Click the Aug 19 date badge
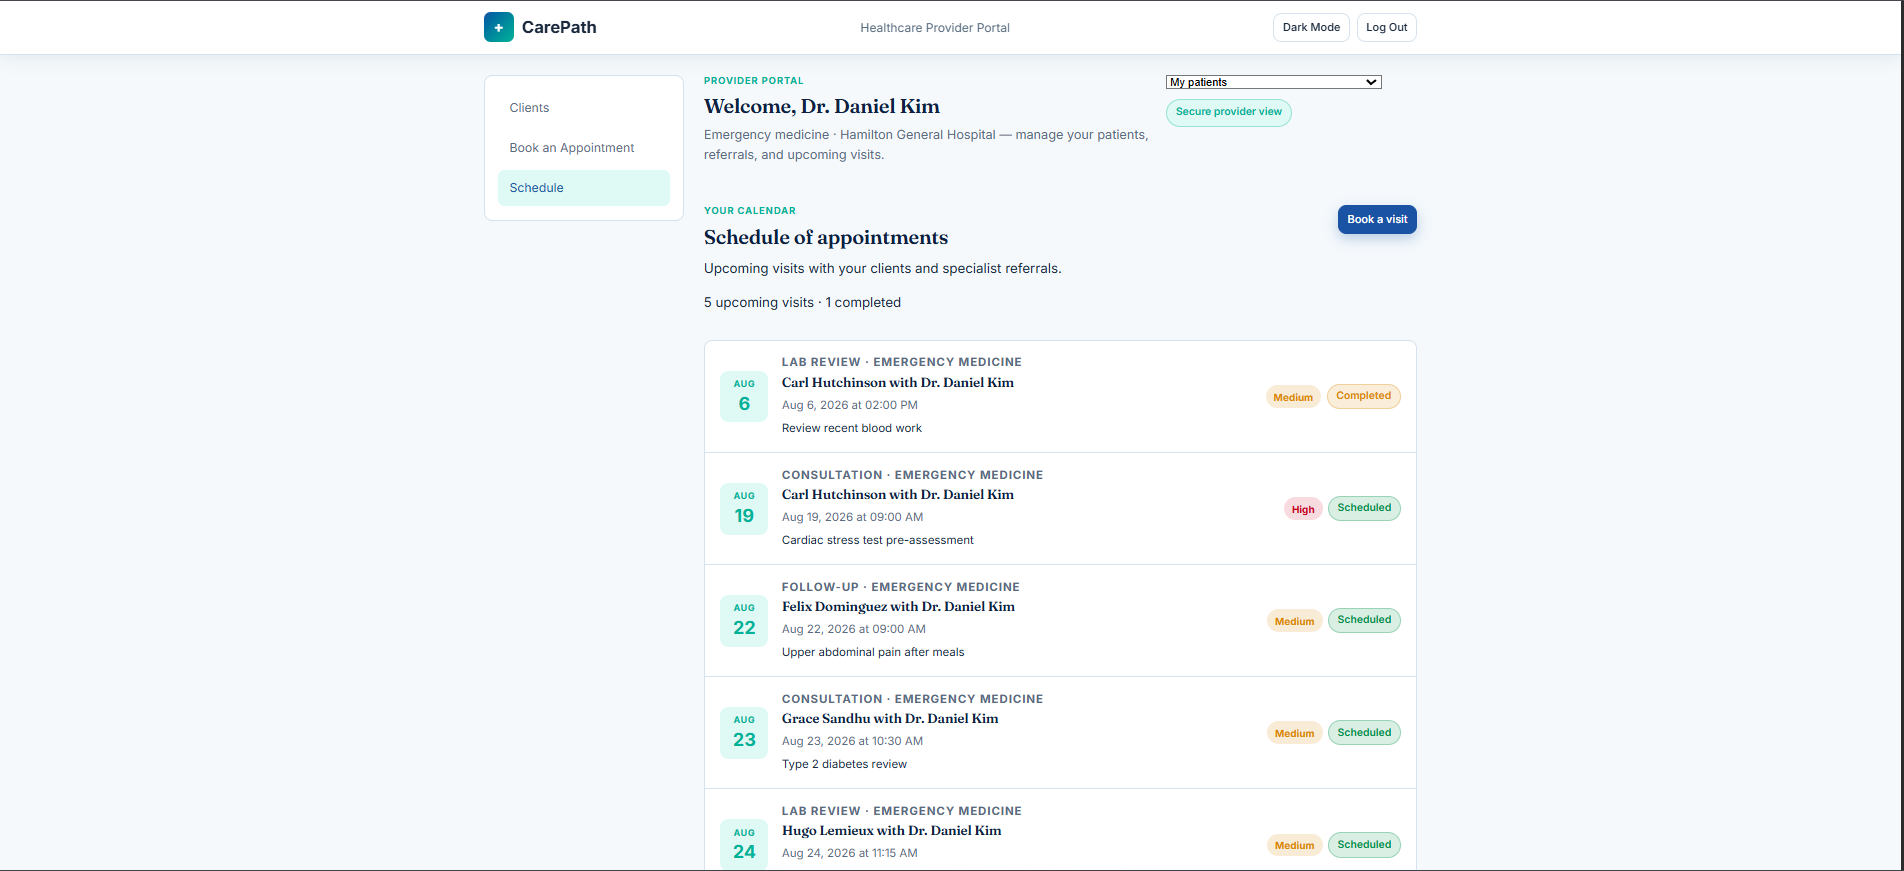 point(744,508)
